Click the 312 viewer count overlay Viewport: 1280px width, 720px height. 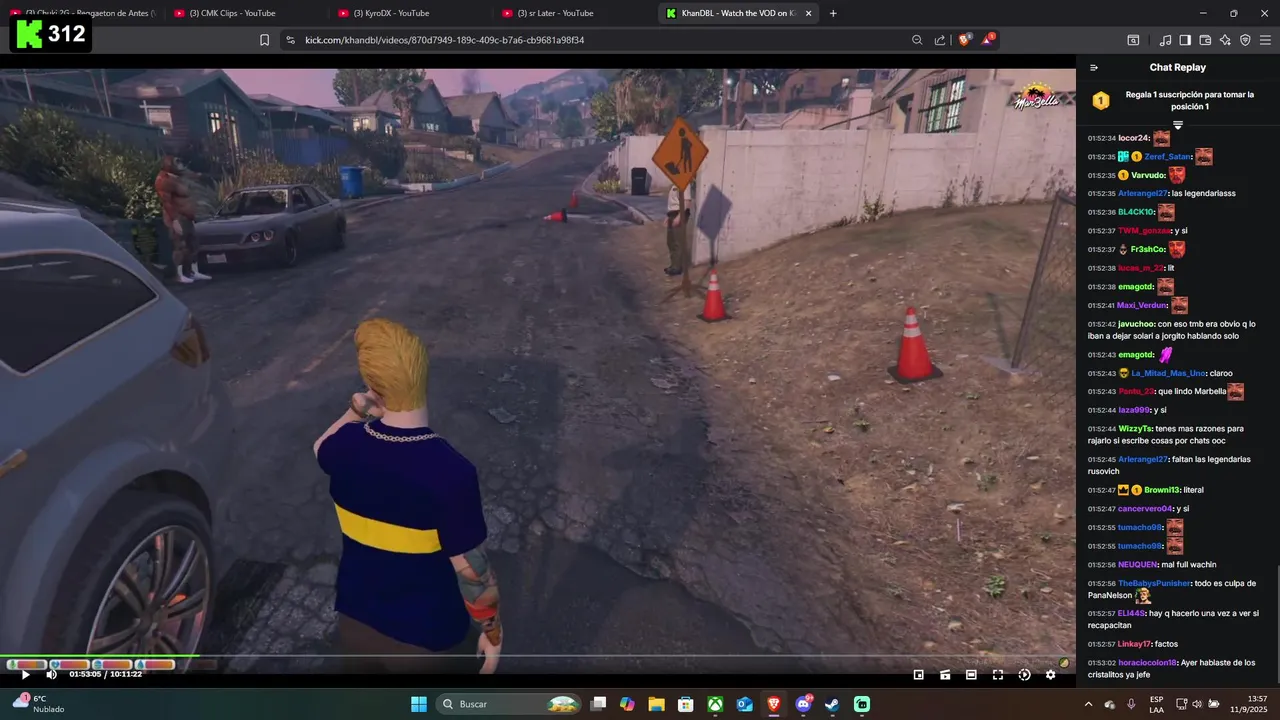(x=50, y=33)
